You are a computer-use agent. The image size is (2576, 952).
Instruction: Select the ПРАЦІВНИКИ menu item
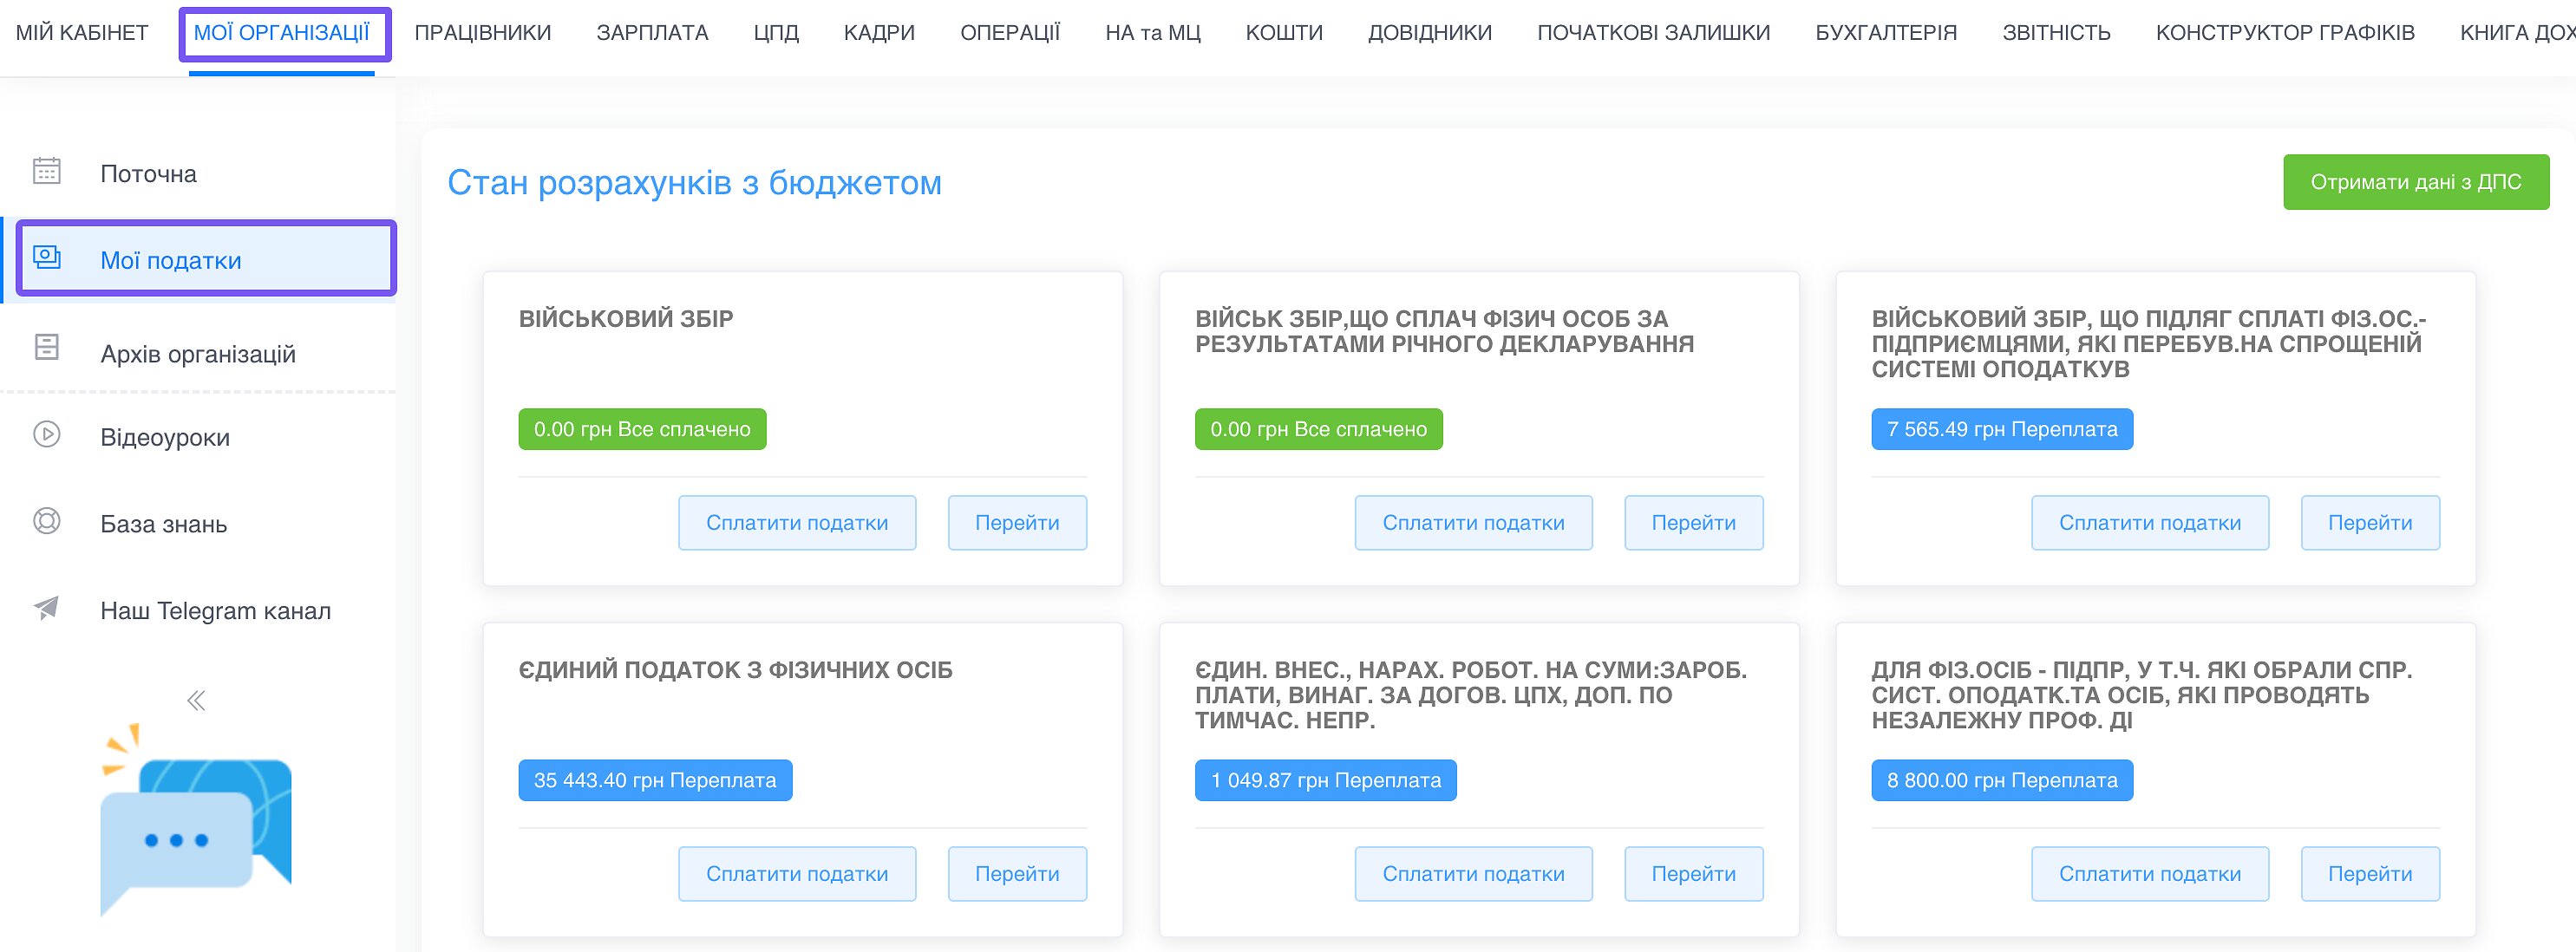[484, 31]
